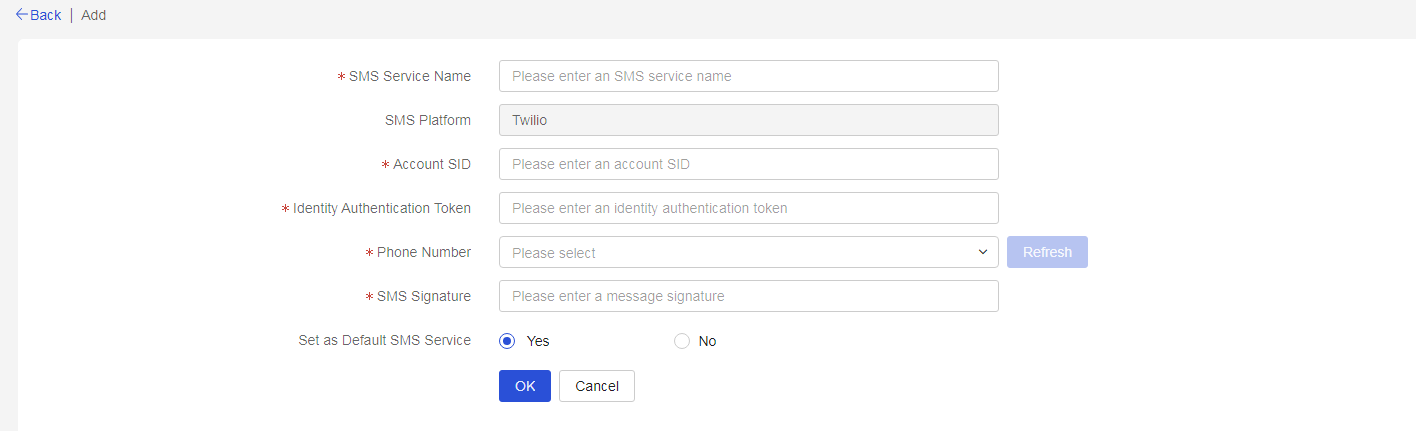The height and width of the screenshot is (431, 1416).
Task: Click the SMS Service Name label
Action: coord(410,76)
